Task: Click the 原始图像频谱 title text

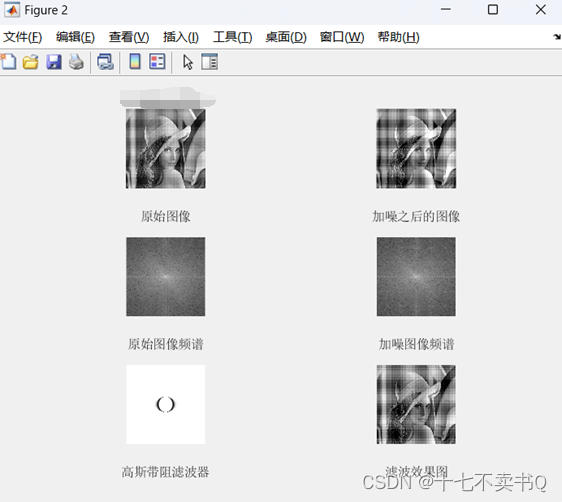Action: click(166, 344)
